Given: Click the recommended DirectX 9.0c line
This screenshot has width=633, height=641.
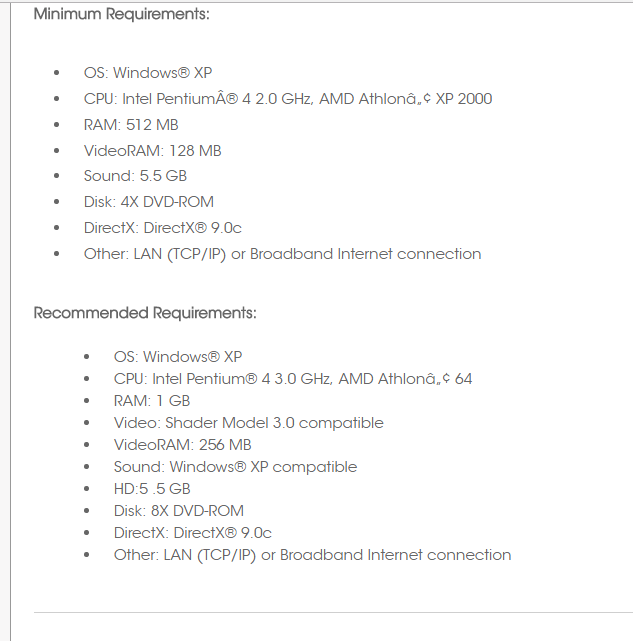Looking at the screenshot, I should click(x=193, y=533).
